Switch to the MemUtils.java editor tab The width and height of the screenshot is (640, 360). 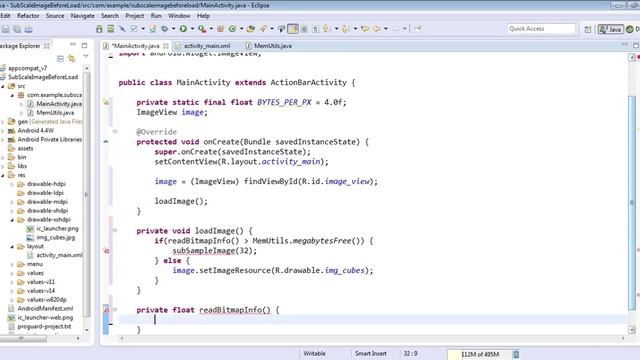coord(269,46)
